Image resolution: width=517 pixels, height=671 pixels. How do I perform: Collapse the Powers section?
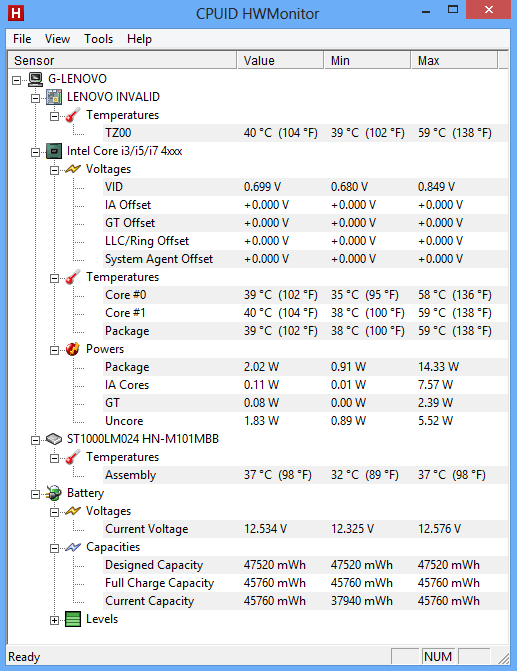click(54, 350)
